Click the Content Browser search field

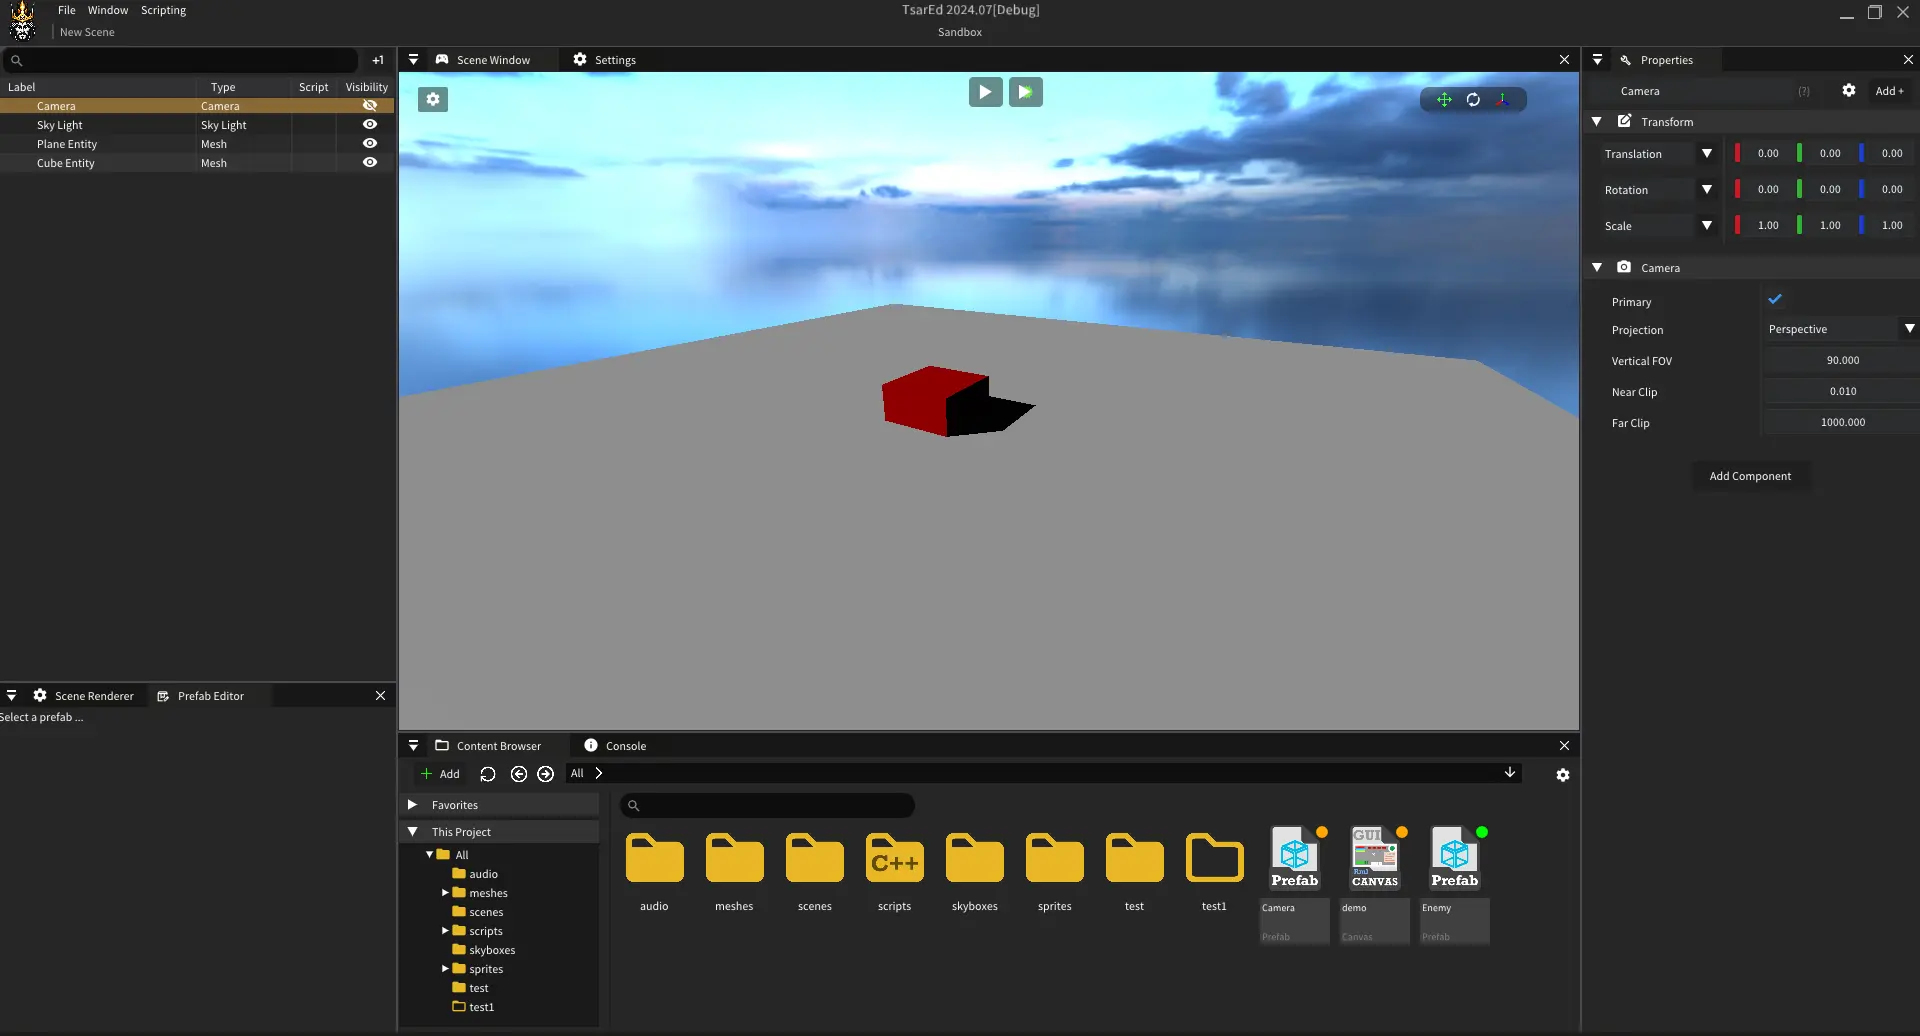click(x=768, y=805)
